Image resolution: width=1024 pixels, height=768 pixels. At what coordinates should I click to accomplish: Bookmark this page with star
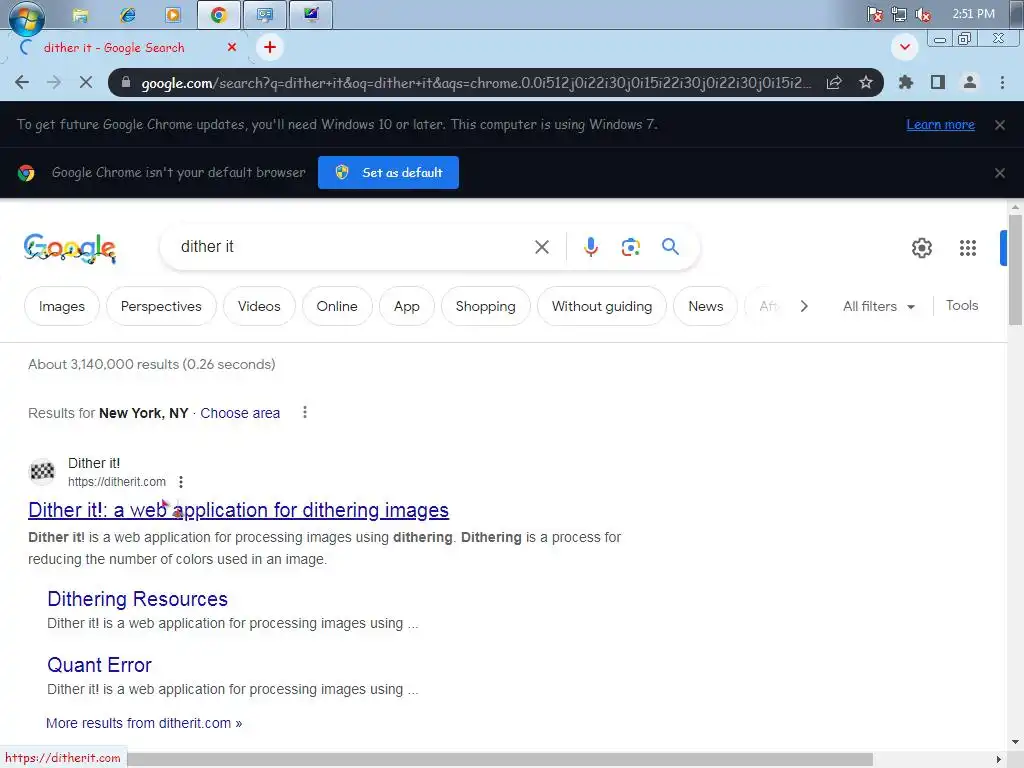click(x=866, y=82)
